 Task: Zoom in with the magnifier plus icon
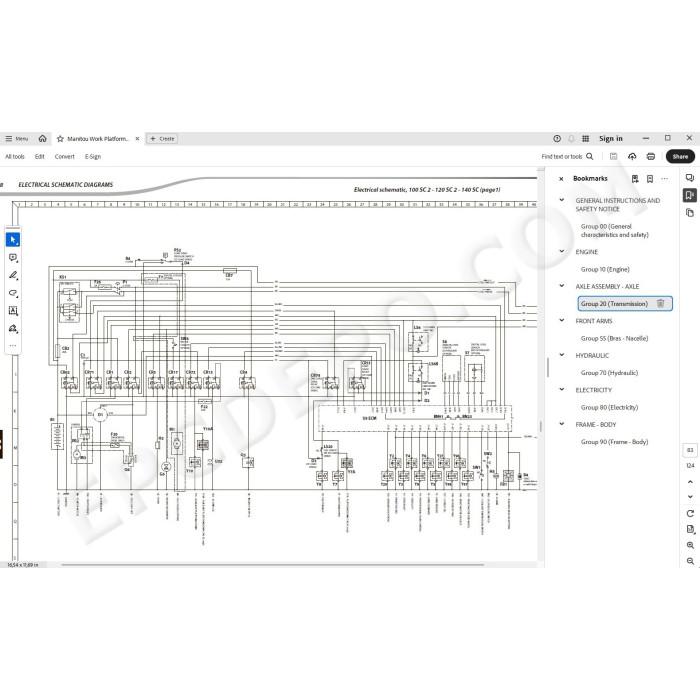[690, 545]
